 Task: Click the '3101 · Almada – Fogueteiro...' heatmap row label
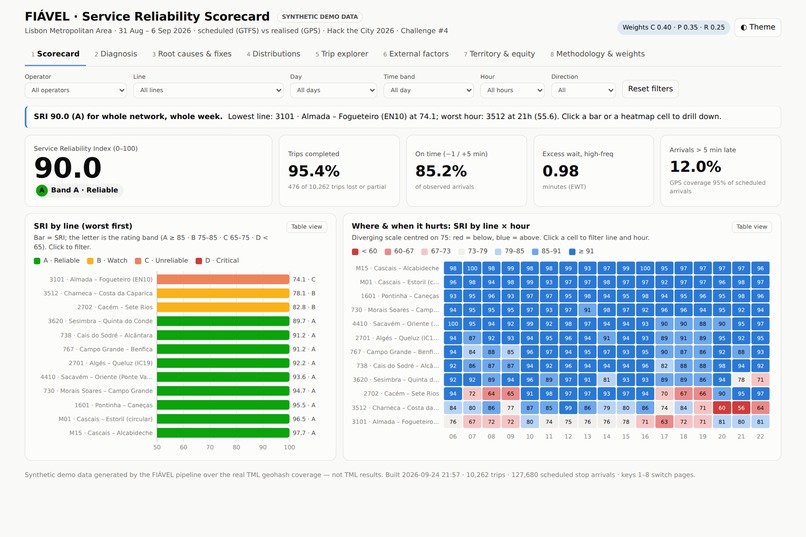395,422
